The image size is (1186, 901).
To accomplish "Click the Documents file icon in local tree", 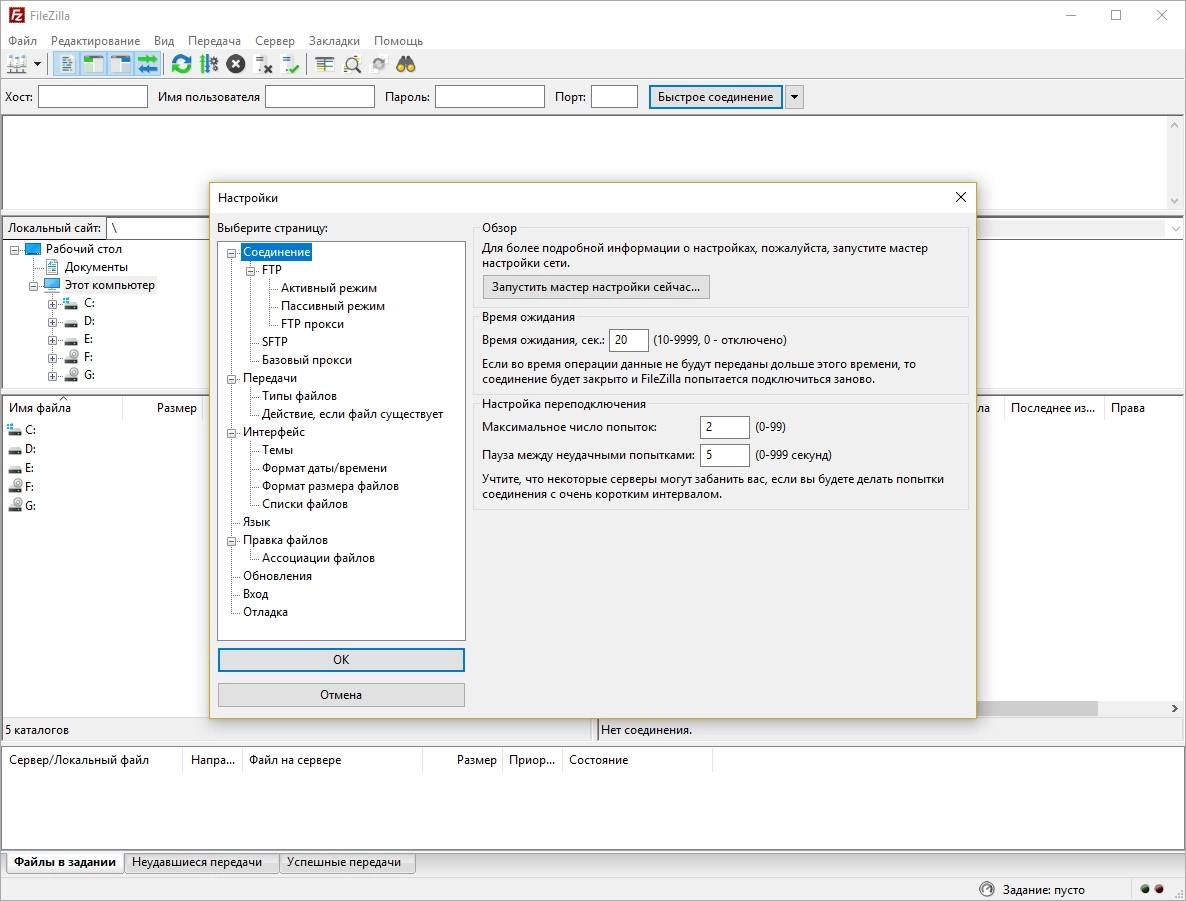I will [x=52, y=267].
